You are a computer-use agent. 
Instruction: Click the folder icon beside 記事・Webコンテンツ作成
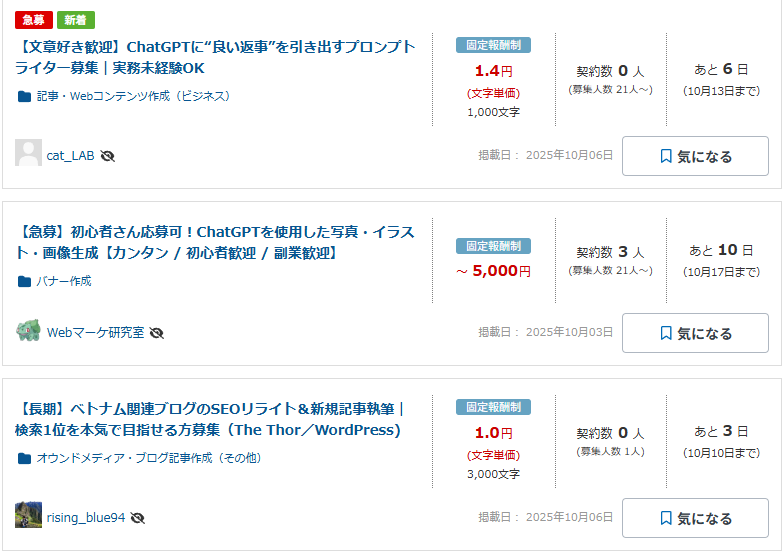point(24,97)
